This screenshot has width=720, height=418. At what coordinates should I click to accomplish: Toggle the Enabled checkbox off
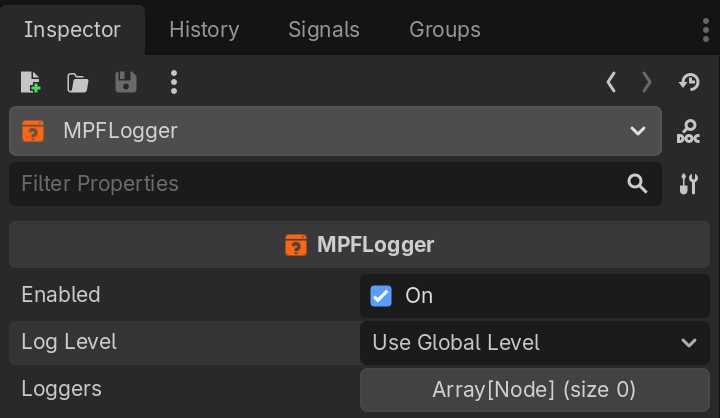tap(381, 296)
